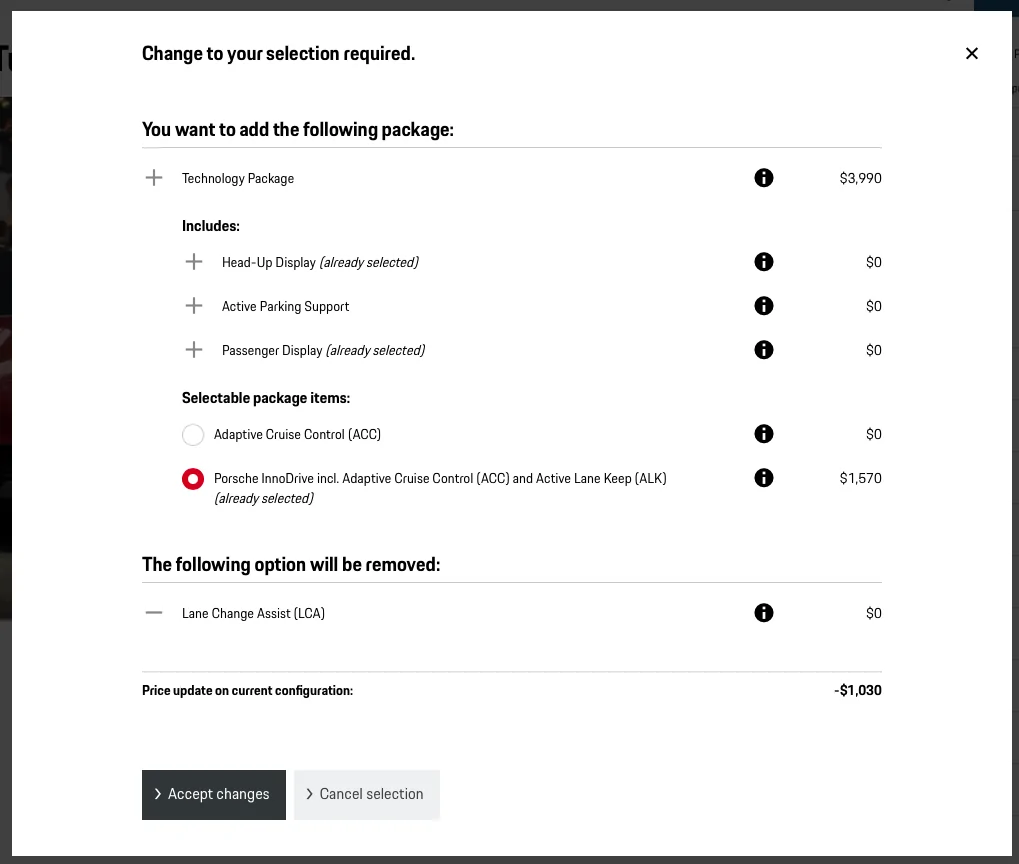The image size is (1019, 864).
Task: Click minus icon beside Lane Change Assist
Action: click(x=154, y=612)
